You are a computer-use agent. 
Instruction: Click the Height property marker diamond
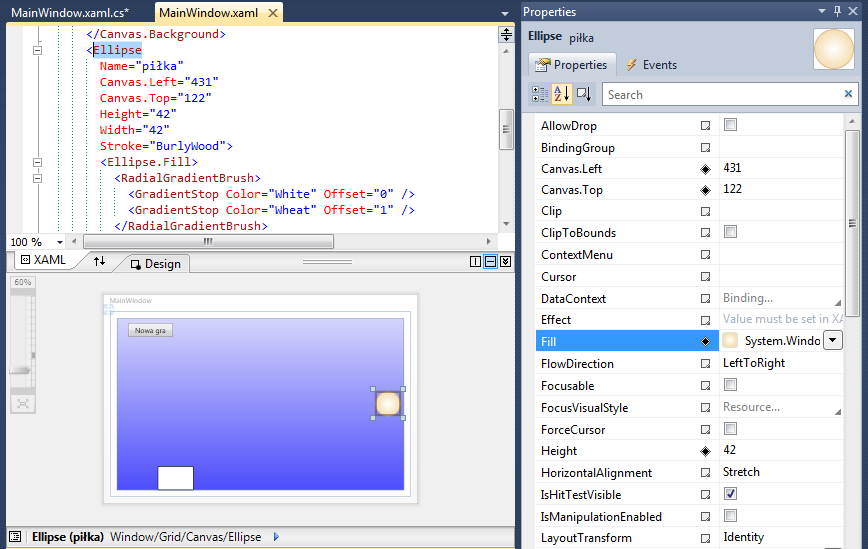705,452
